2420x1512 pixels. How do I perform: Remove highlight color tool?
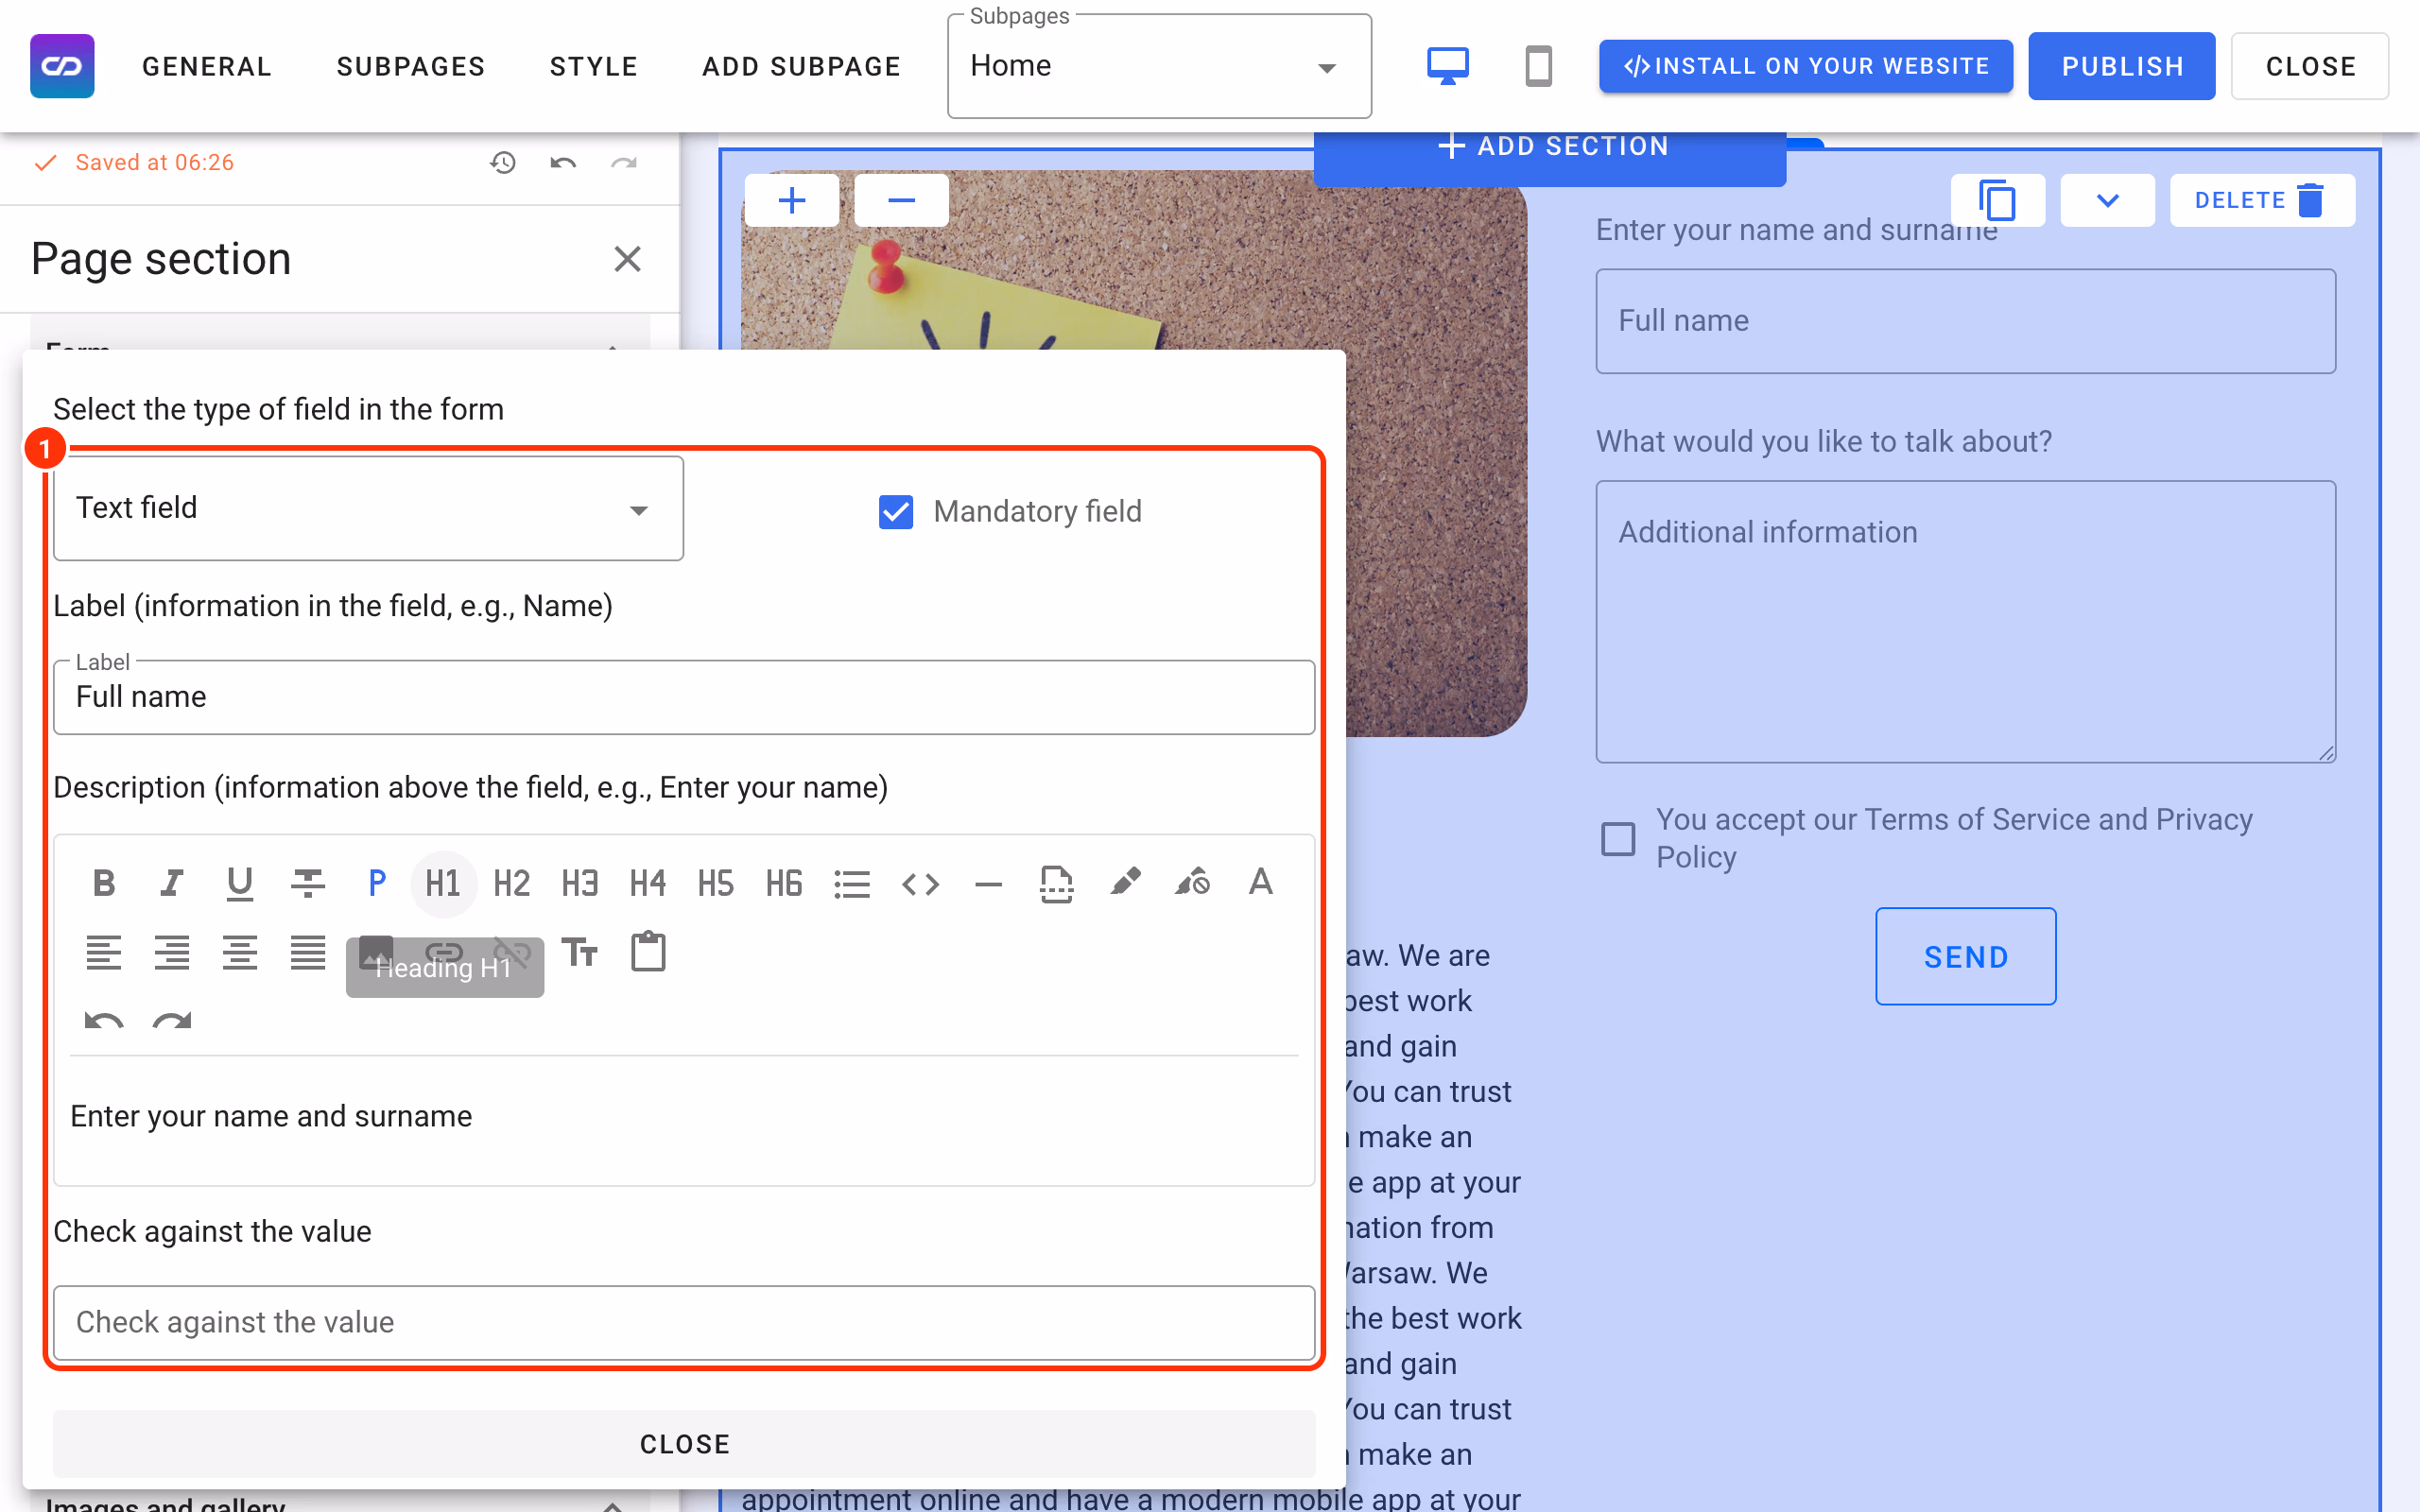[1192, 883]
